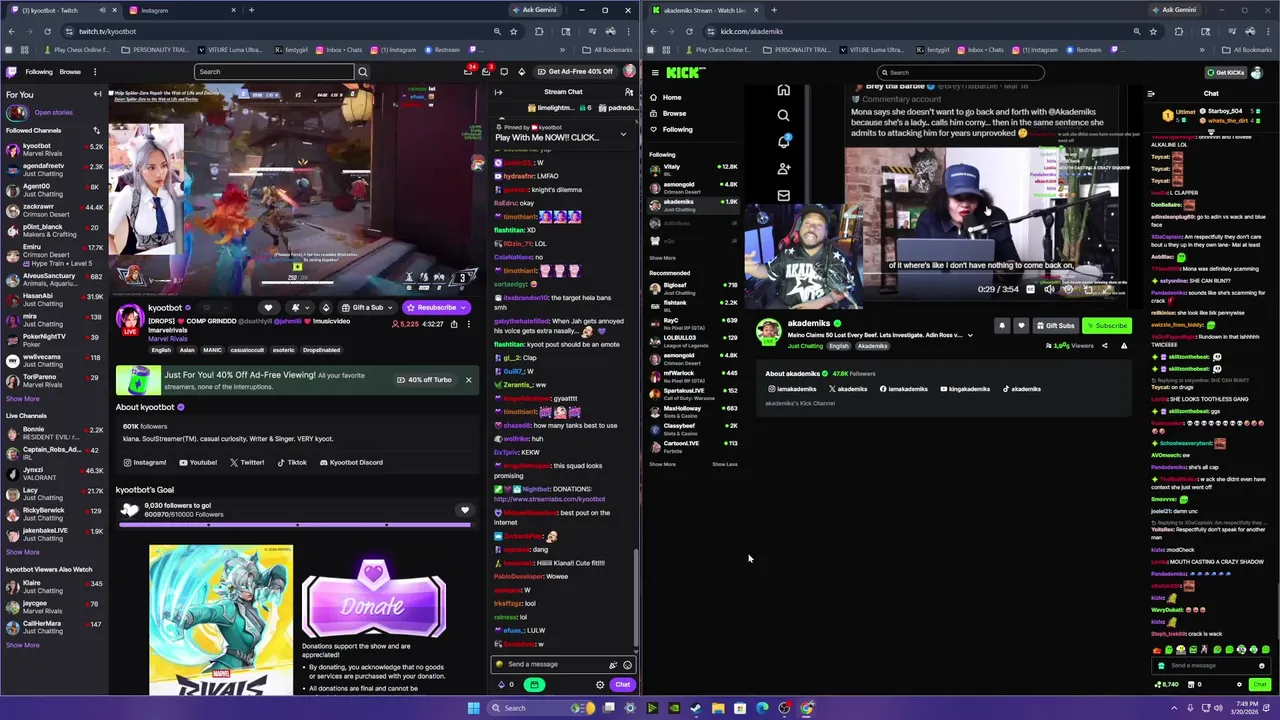Image resolution: width=1280 pixels, height=720 pixels.
Task: Open Twitch Following tab
Action: [x=39, y=72]
